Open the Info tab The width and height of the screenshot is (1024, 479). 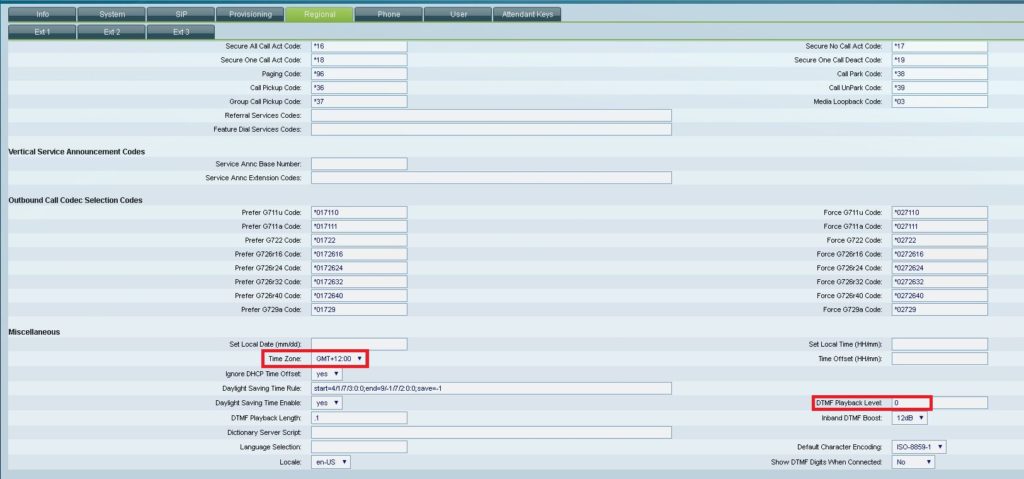click(42, 15)
